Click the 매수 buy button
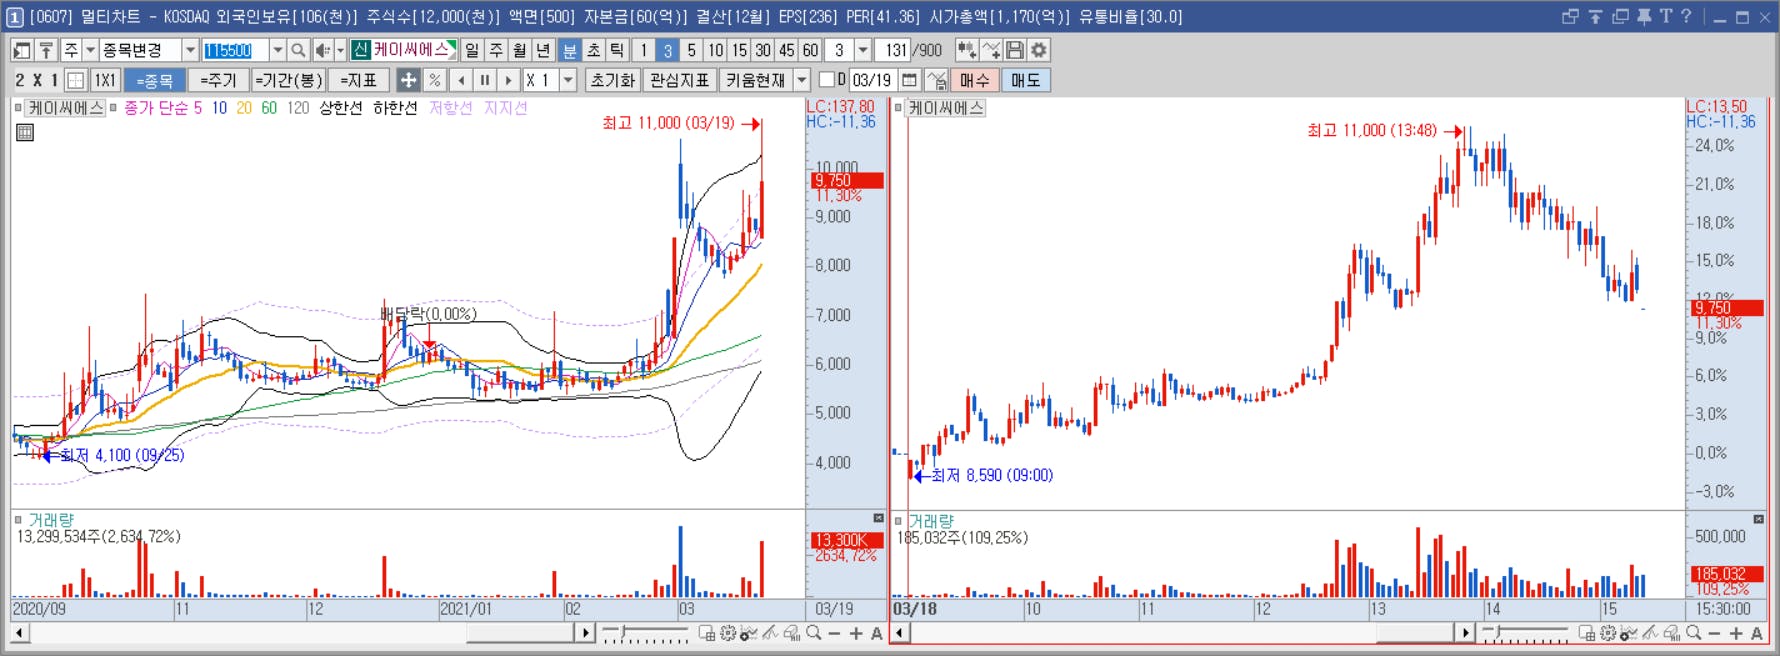This screenshot has width=1780, height=656. [x=975, y=80]
